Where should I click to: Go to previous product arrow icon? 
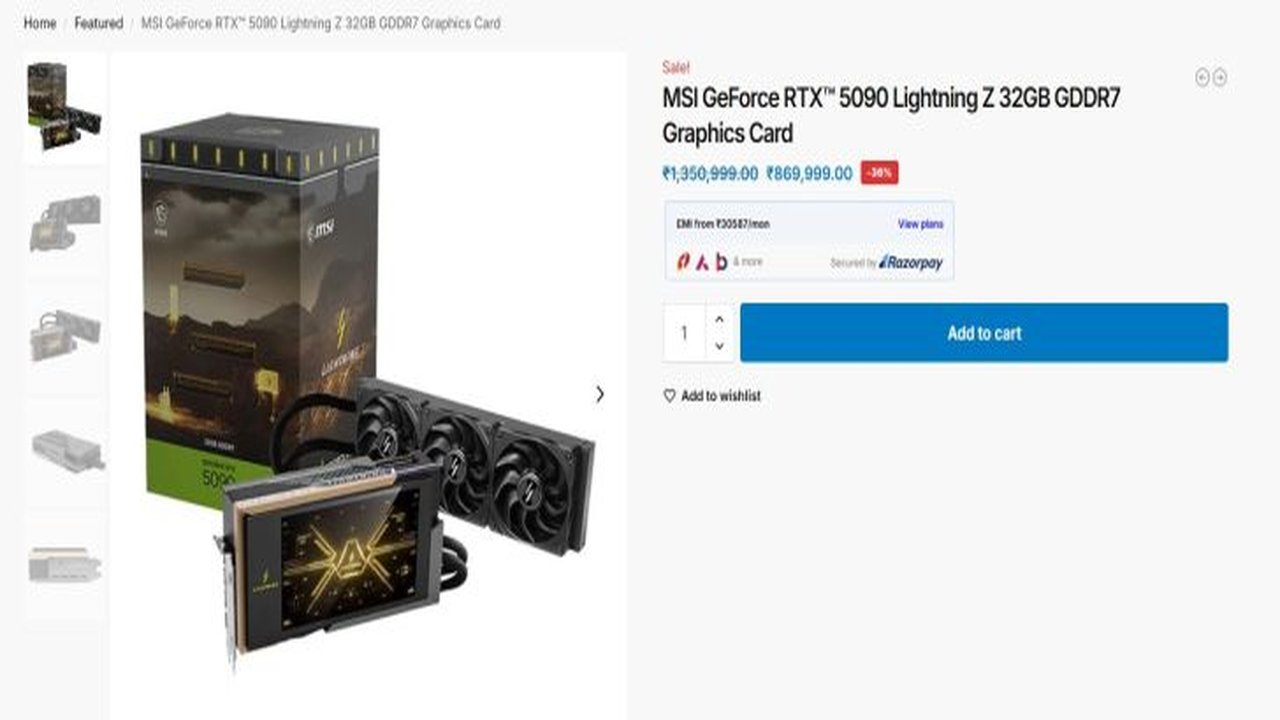pyautogui.click(x=1202, y=78)
